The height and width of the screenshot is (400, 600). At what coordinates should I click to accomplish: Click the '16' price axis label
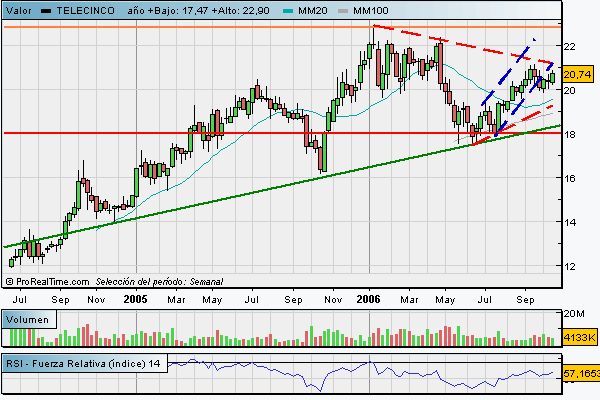pyautogui.click(x=569, y=178)
